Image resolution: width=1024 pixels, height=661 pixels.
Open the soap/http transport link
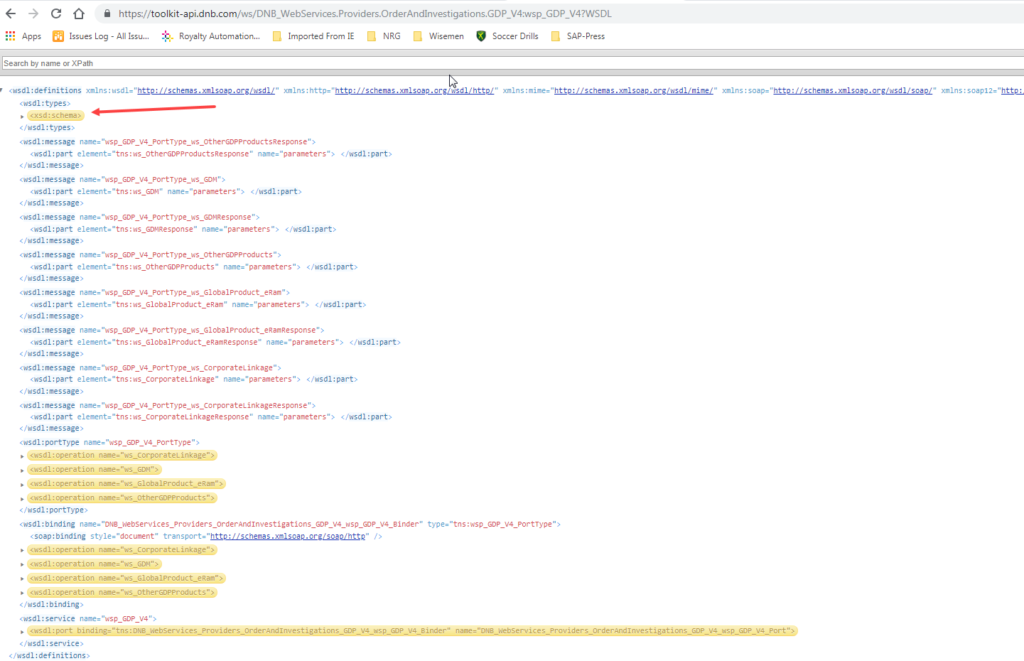point(287,536)
